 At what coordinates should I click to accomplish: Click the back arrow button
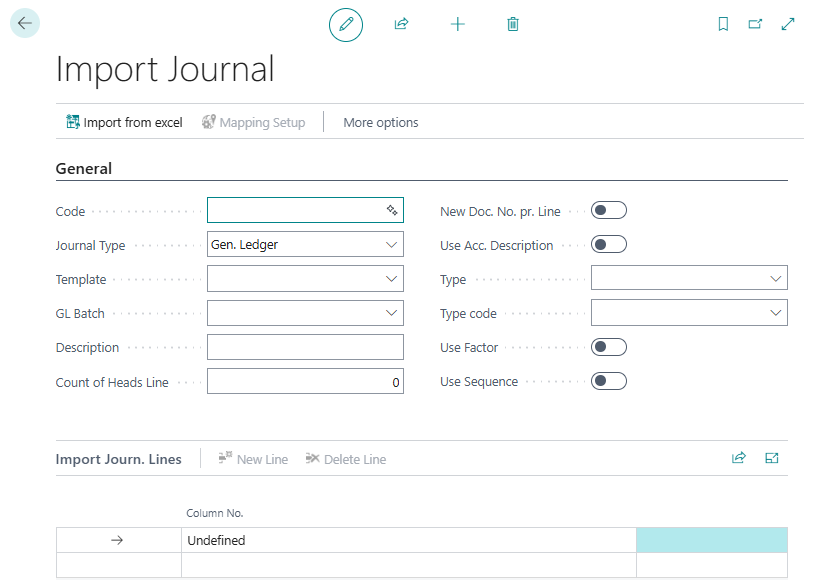(25, 23)
